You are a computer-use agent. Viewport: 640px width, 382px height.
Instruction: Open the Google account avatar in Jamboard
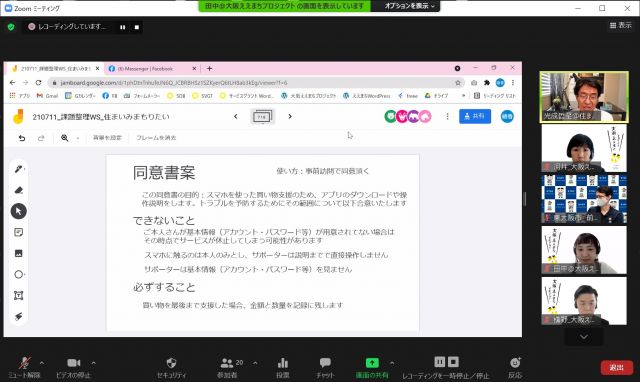coord(507,116)
